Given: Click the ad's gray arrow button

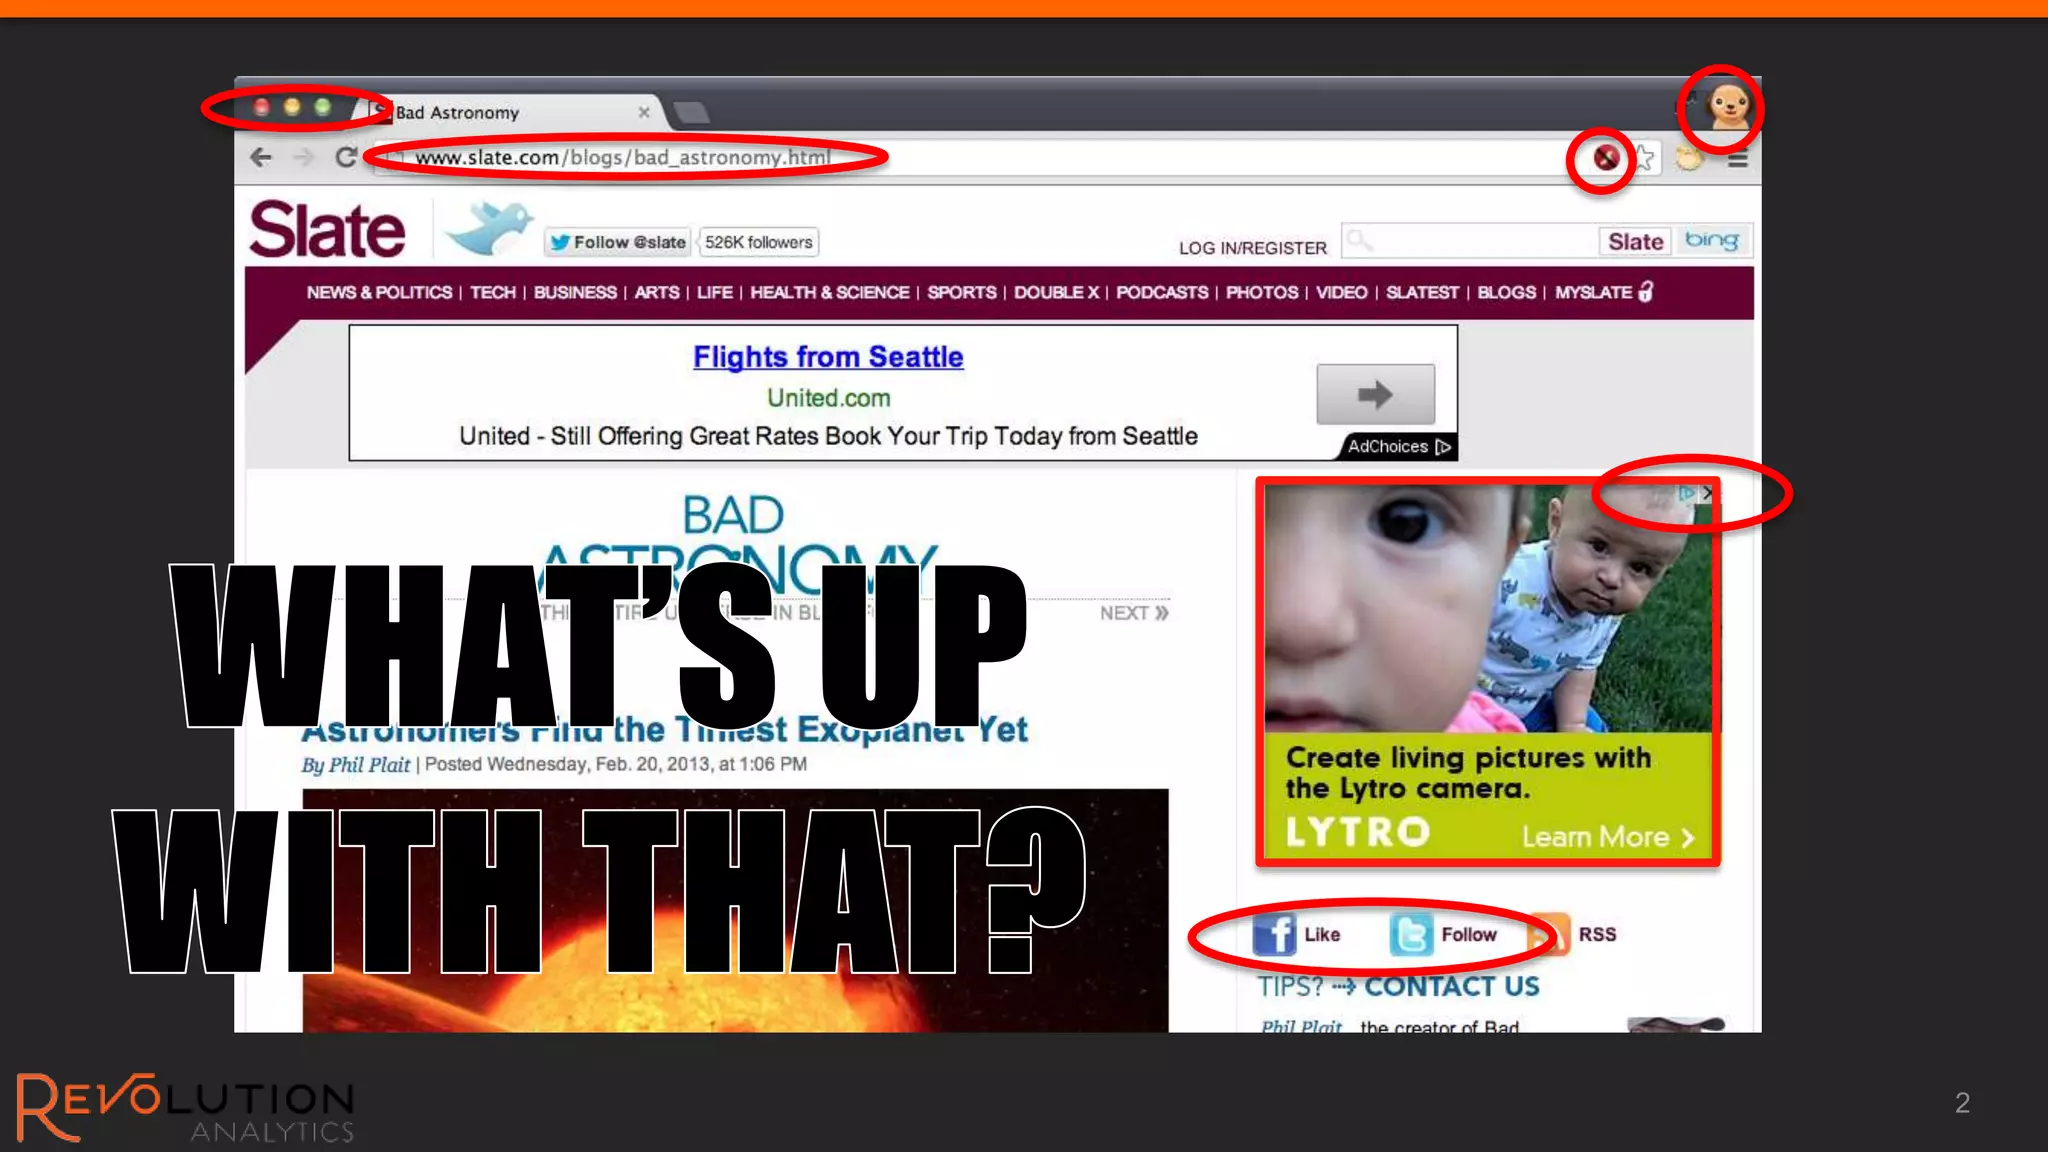Looking at the screenshot, I should pos(1375,394).
